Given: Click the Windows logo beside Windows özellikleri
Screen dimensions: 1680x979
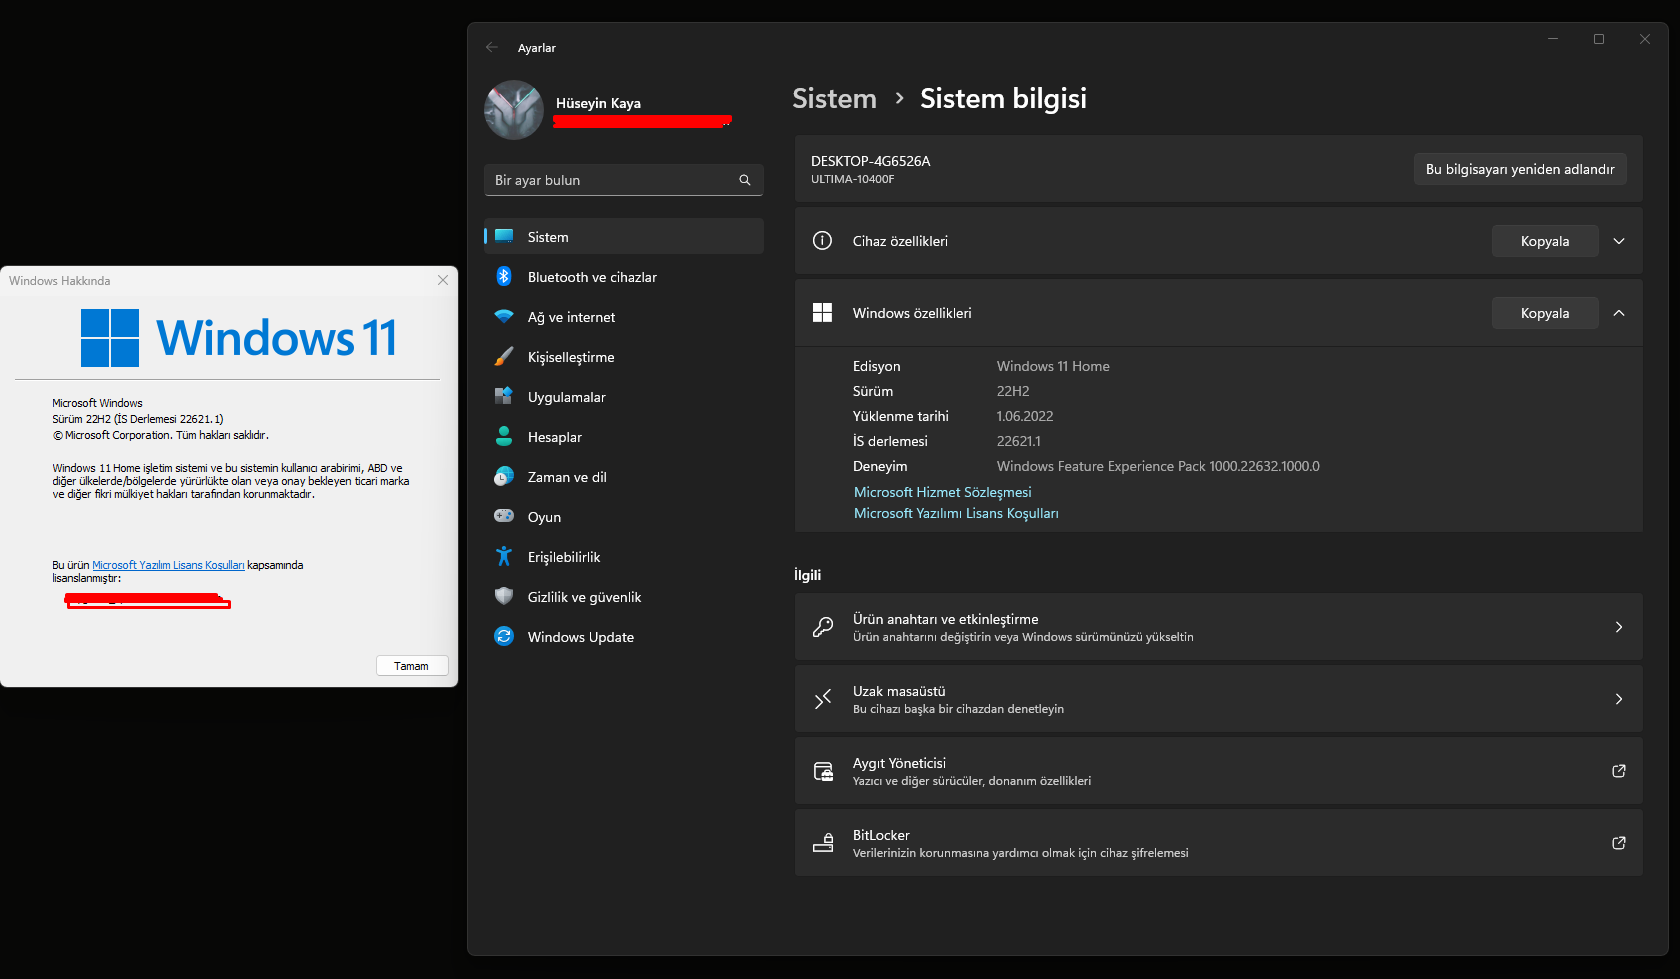Looking at the screenshot, I should coord(822,312).
